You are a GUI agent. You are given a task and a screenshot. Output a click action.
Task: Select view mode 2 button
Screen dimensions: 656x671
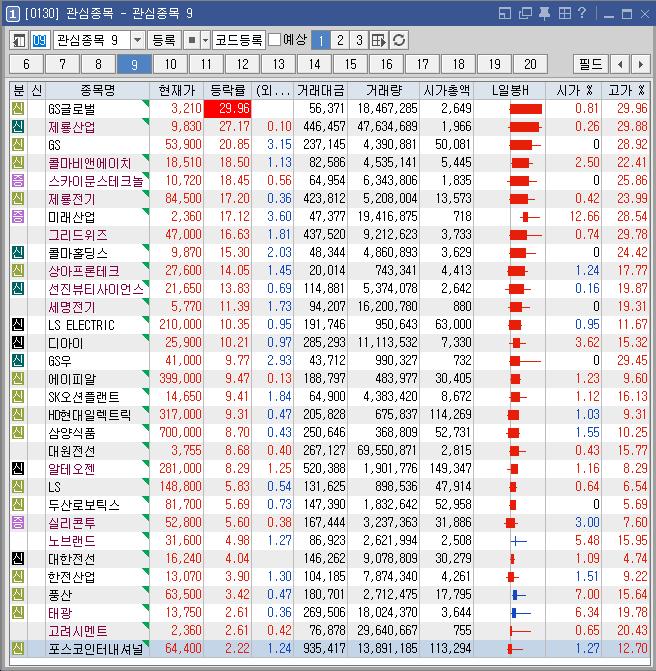(x=340, y=40)
